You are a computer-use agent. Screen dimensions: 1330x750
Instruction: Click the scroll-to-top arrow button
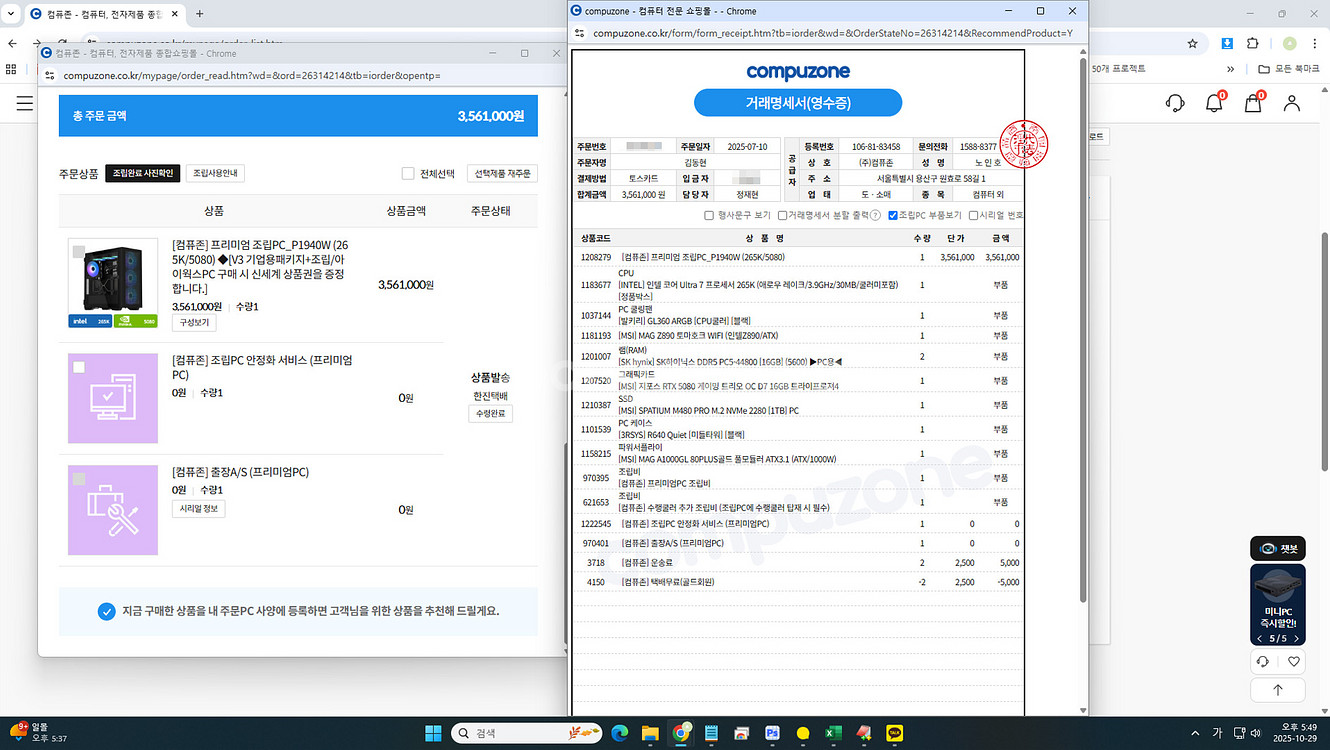pos(1277,690)
